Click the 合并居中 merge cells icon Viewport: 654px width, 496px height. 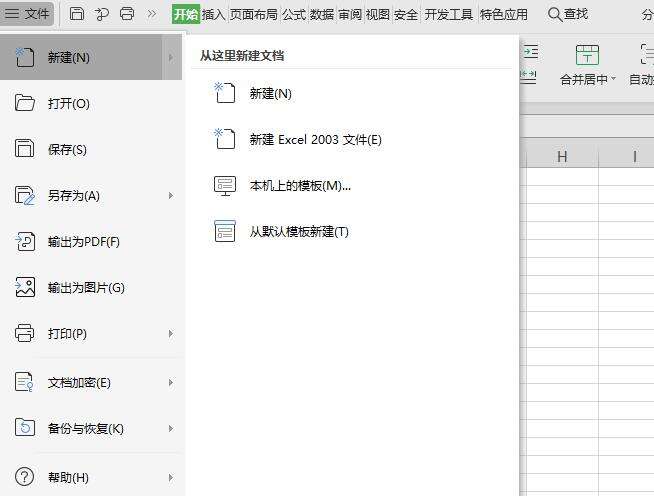tap(587, 55)
